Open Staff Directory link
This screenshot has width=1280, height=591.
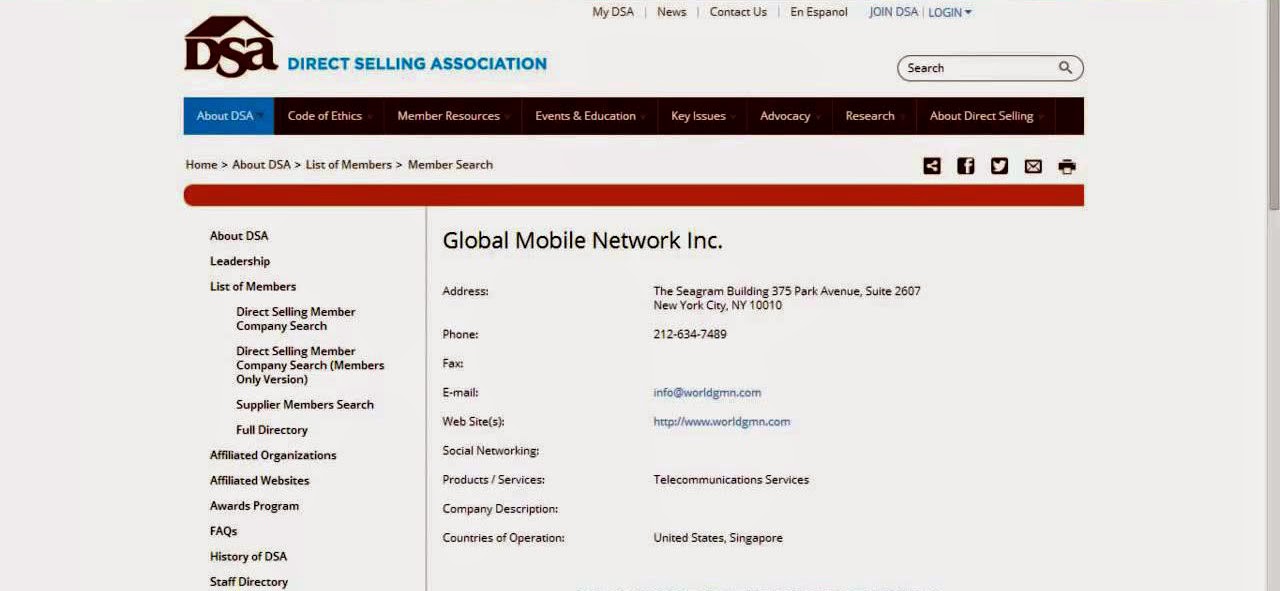[249, 582]
